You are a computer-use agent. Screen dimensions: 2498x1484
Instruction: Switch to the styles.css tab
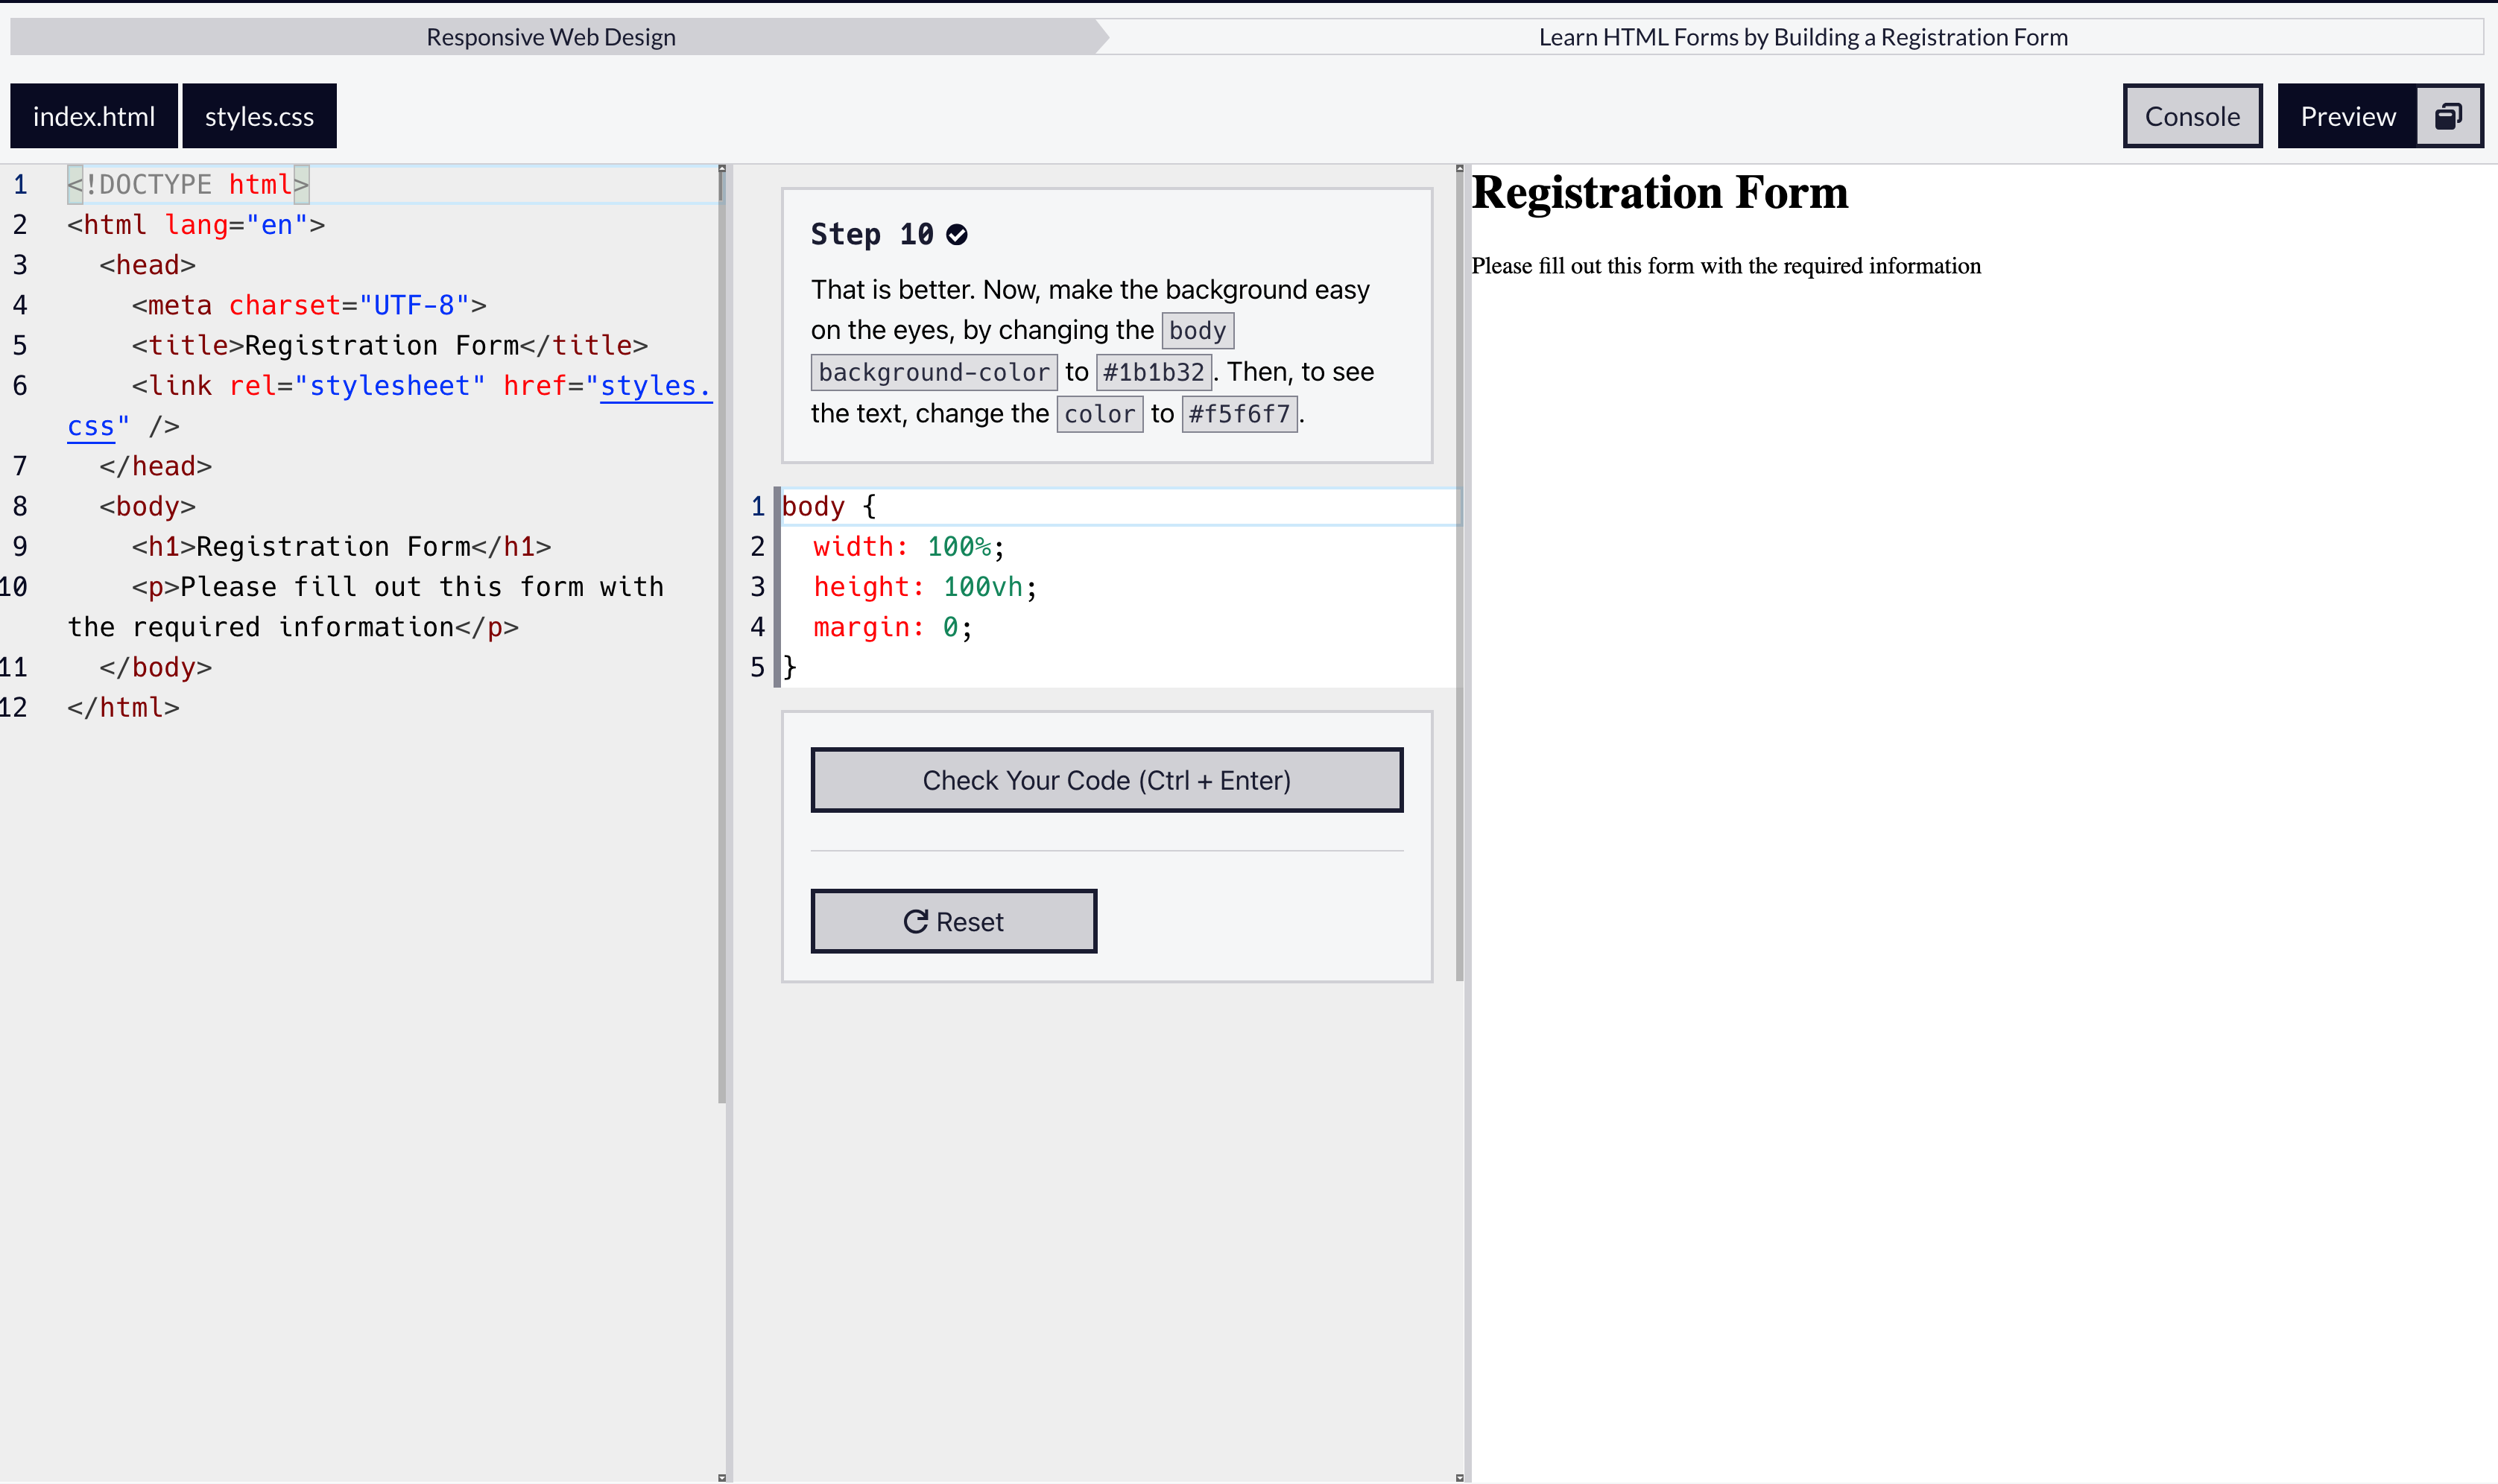[259, 116]
